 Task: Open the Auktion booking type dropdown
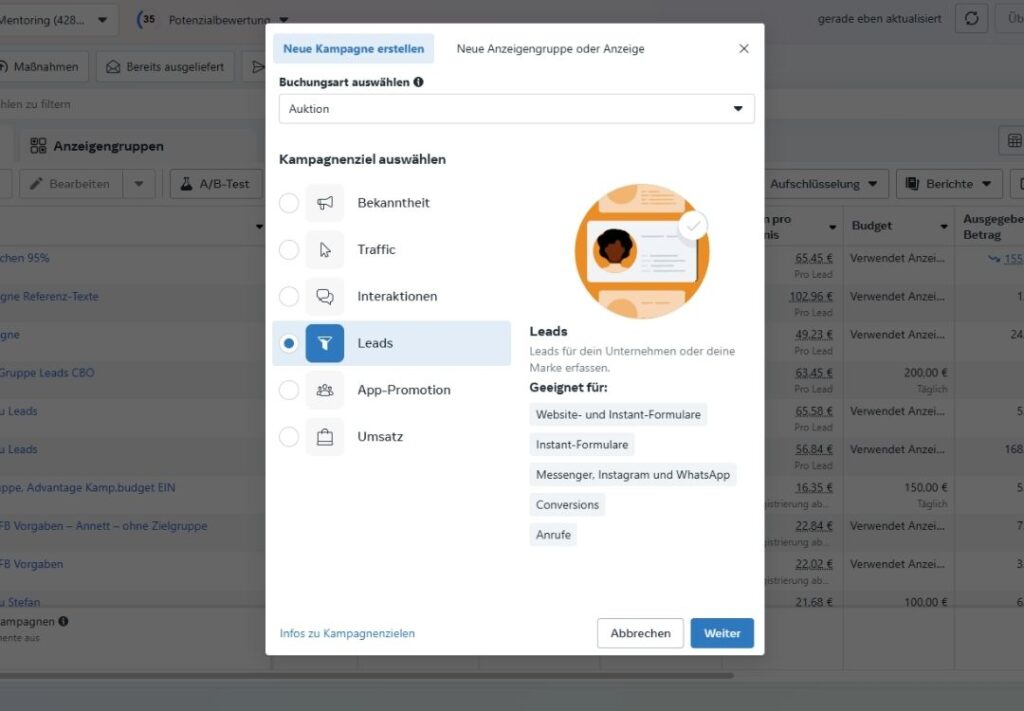coord(516,109)
